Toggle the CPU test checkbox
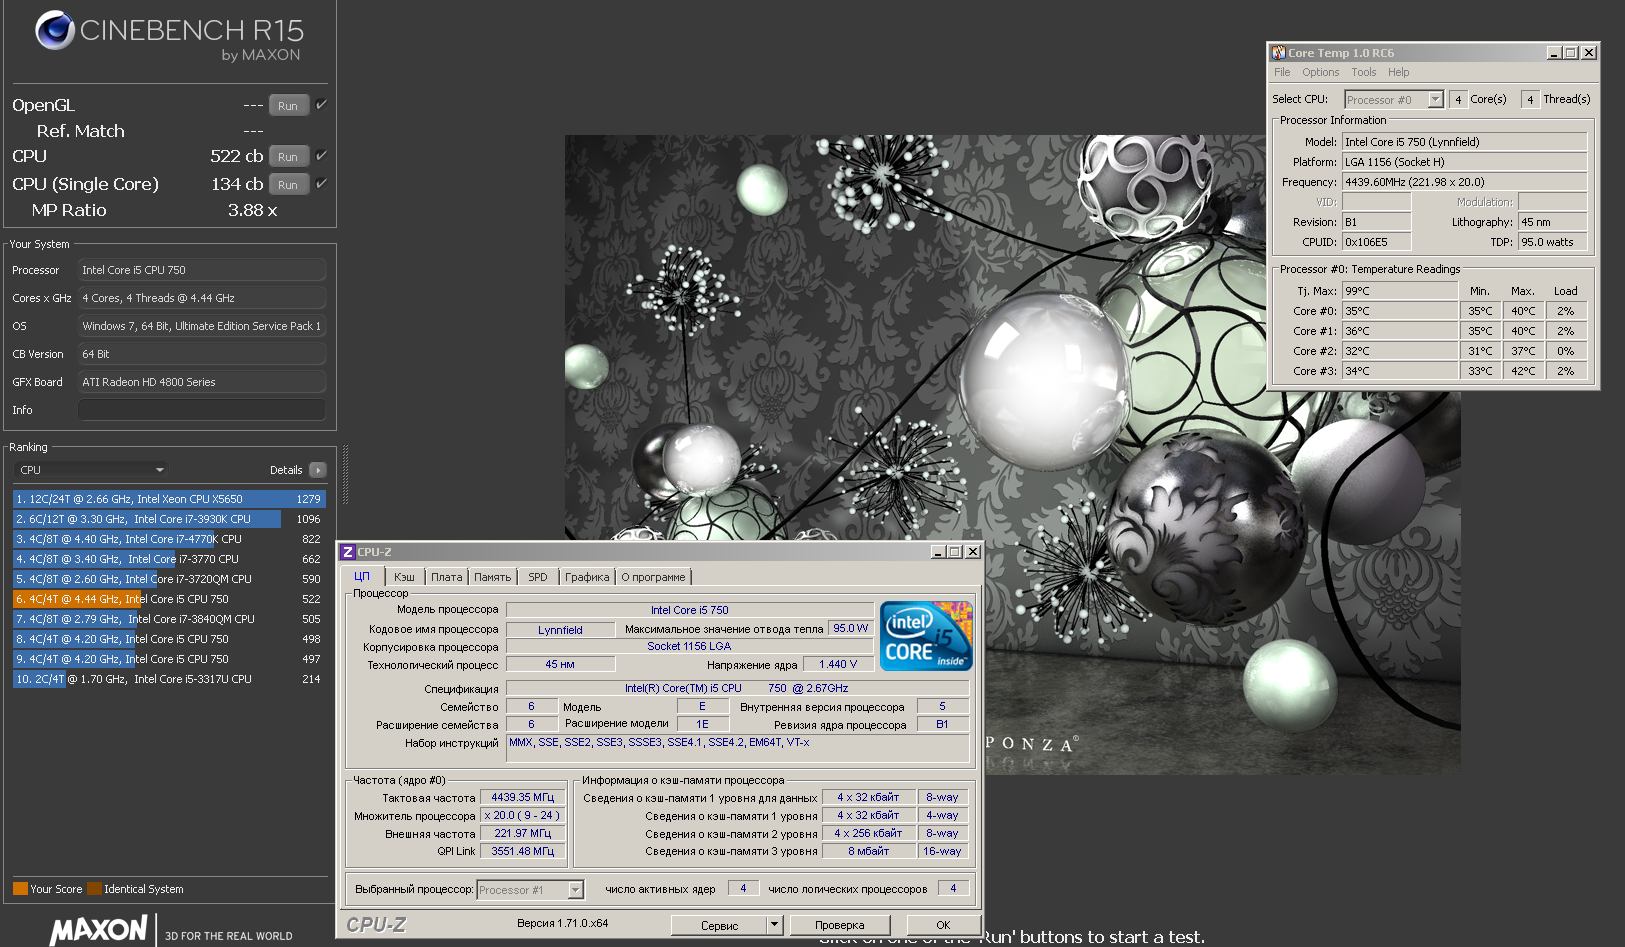This screenshot has height=947, width=1625. point(321,155)
